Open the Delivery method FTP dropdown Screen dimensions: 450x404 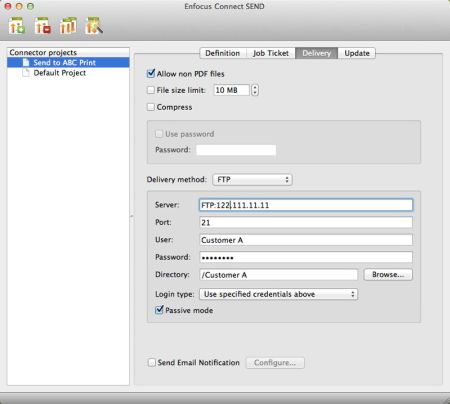click(252, 180)
